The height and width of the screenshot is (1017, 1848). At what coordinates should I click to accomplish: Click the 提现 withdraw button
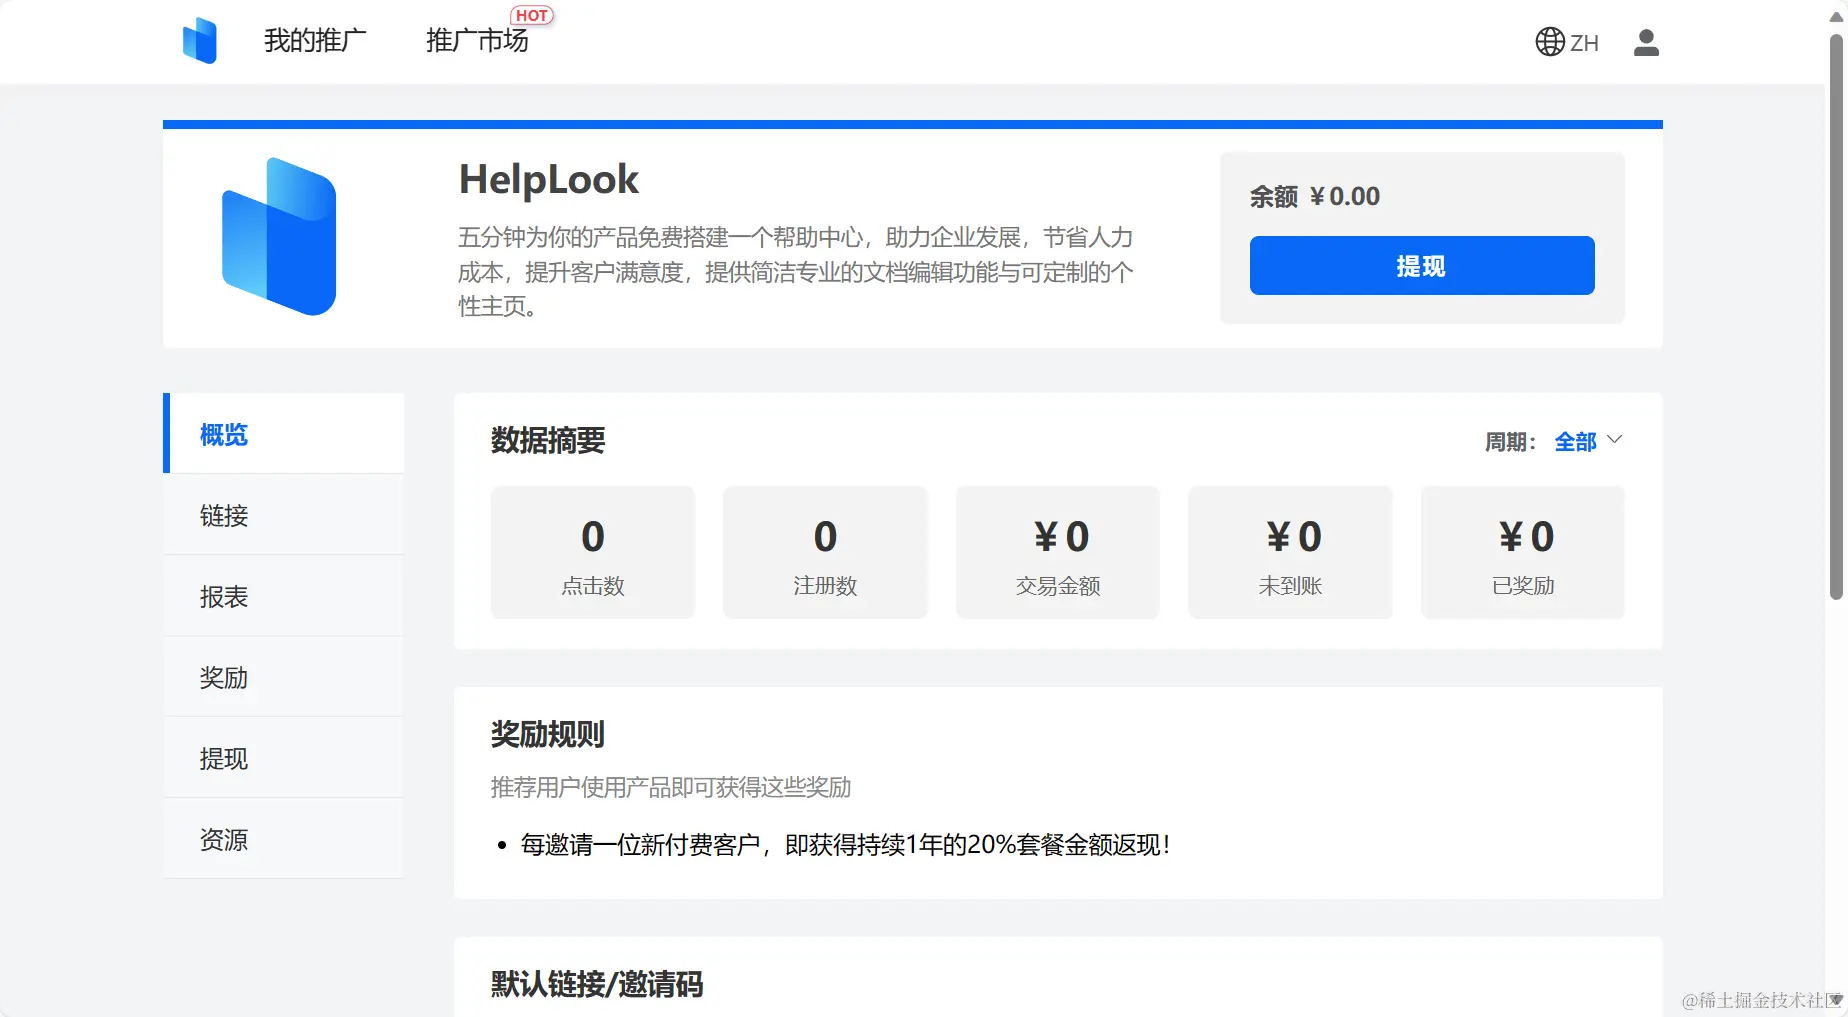pyautogui.click(x=1422, y=266)
